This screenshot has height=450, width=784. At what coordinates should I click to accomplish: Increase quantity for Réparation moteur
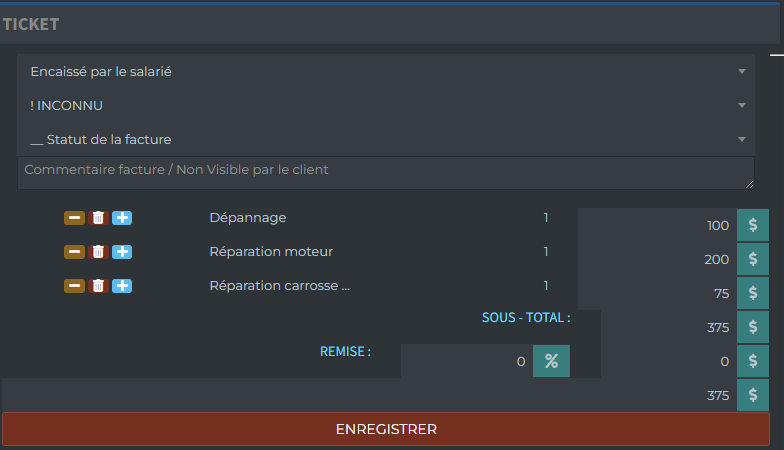122,252
